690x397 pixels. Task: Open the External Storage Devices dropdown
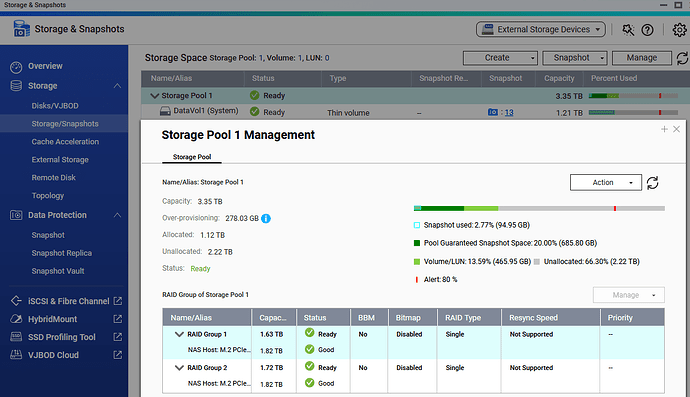click(541, 29)
